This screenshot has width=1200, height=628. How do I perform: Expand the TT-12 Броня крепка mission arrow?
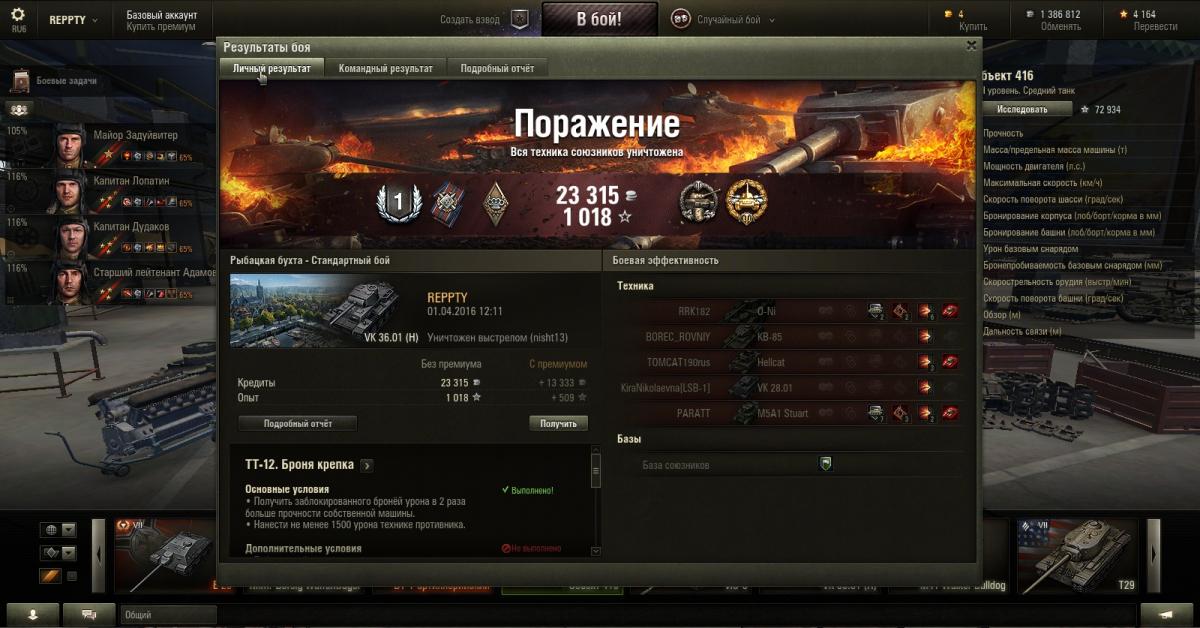point(367,465)
